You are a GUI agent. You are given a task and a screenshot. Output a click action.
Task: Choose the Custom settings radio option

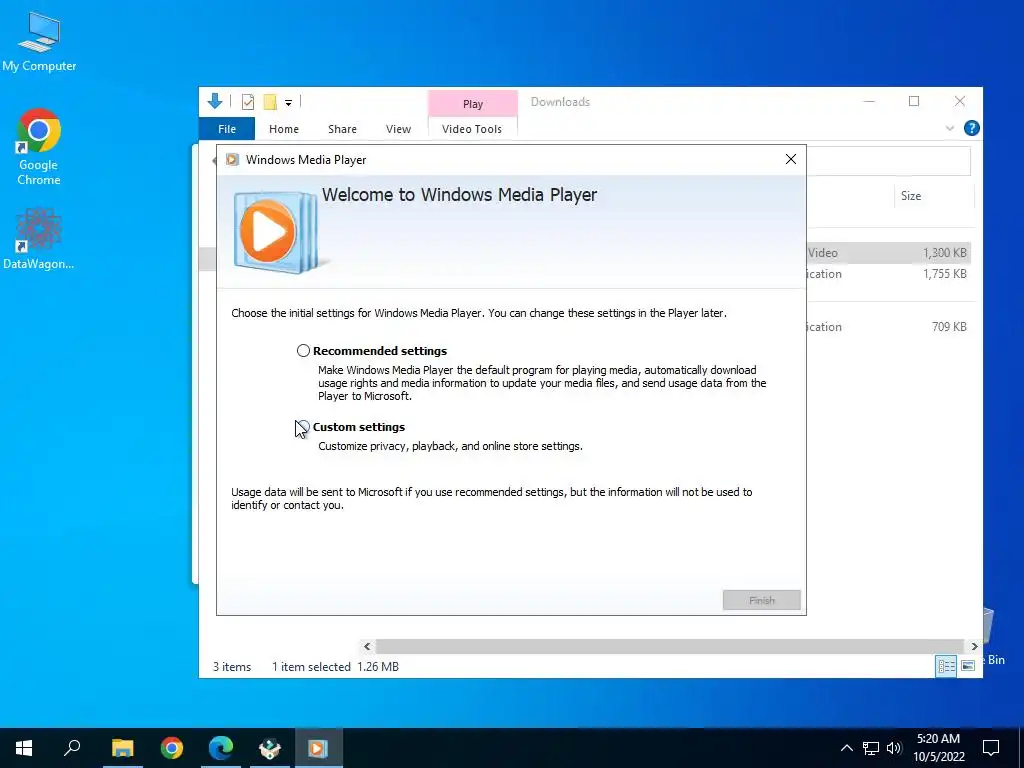303,427
